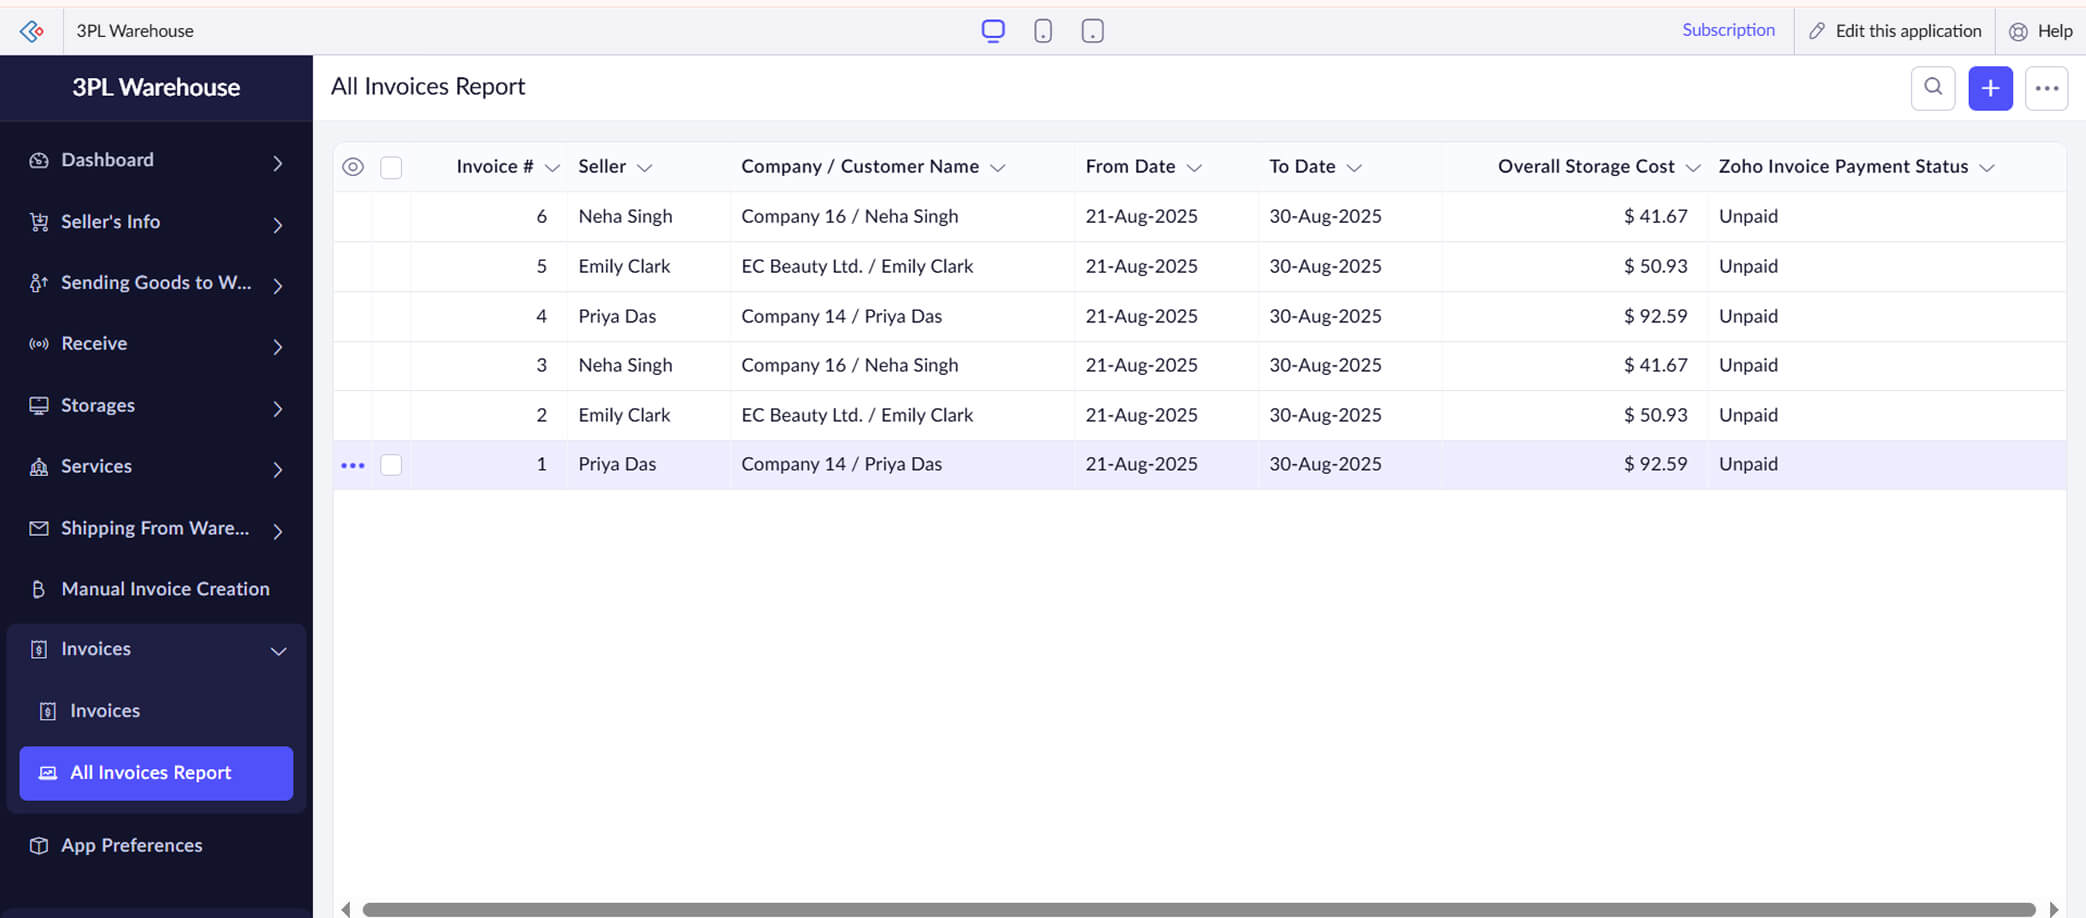Select the checkbox for invoice 1 row
Screen dimensions: 2086x918
(x=391, y=465)
